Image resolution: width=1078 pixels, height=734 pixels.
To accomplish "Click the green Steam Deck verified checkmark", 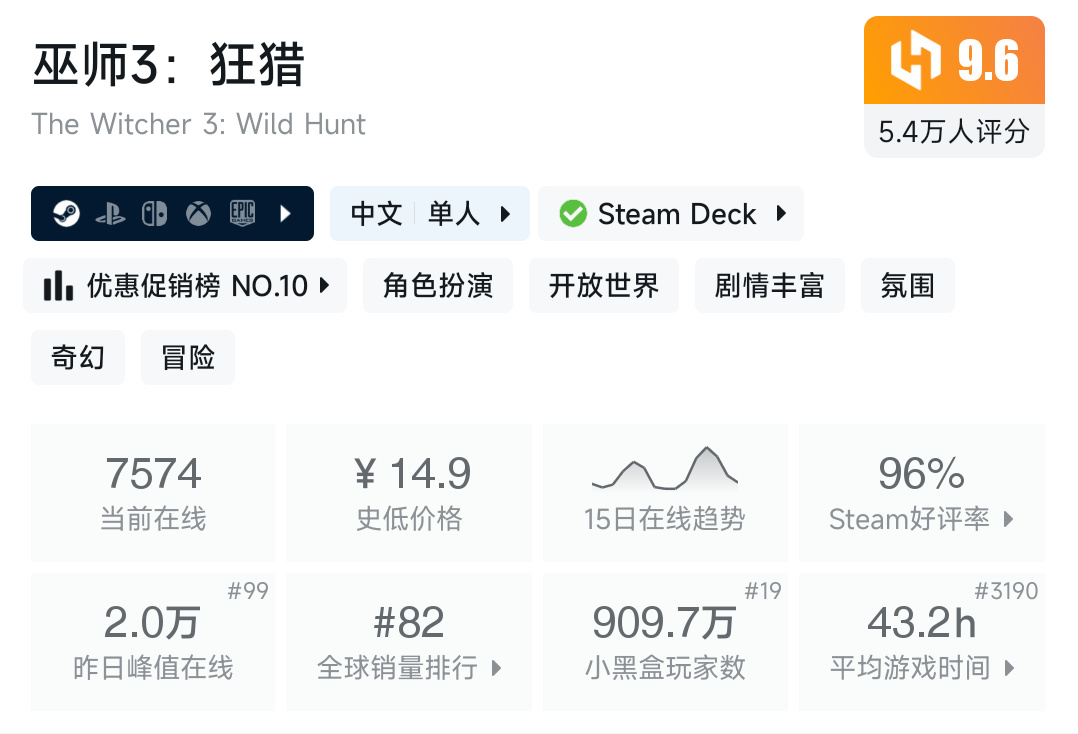I will point(572,214).
